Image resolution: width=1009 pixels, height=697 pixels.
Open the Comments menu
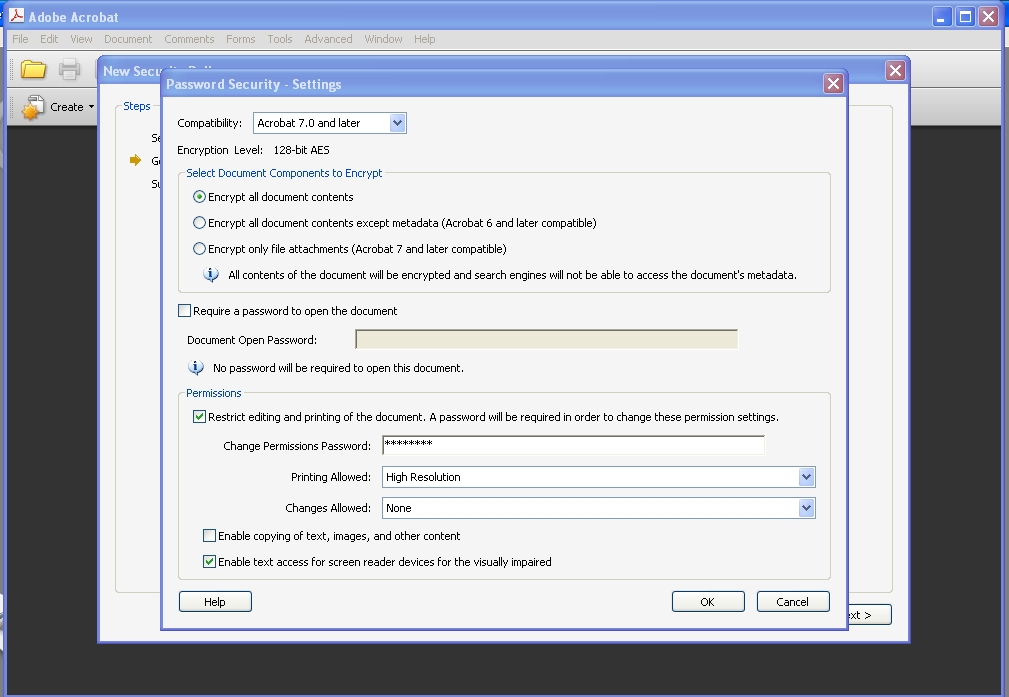(x=189, y=39)
